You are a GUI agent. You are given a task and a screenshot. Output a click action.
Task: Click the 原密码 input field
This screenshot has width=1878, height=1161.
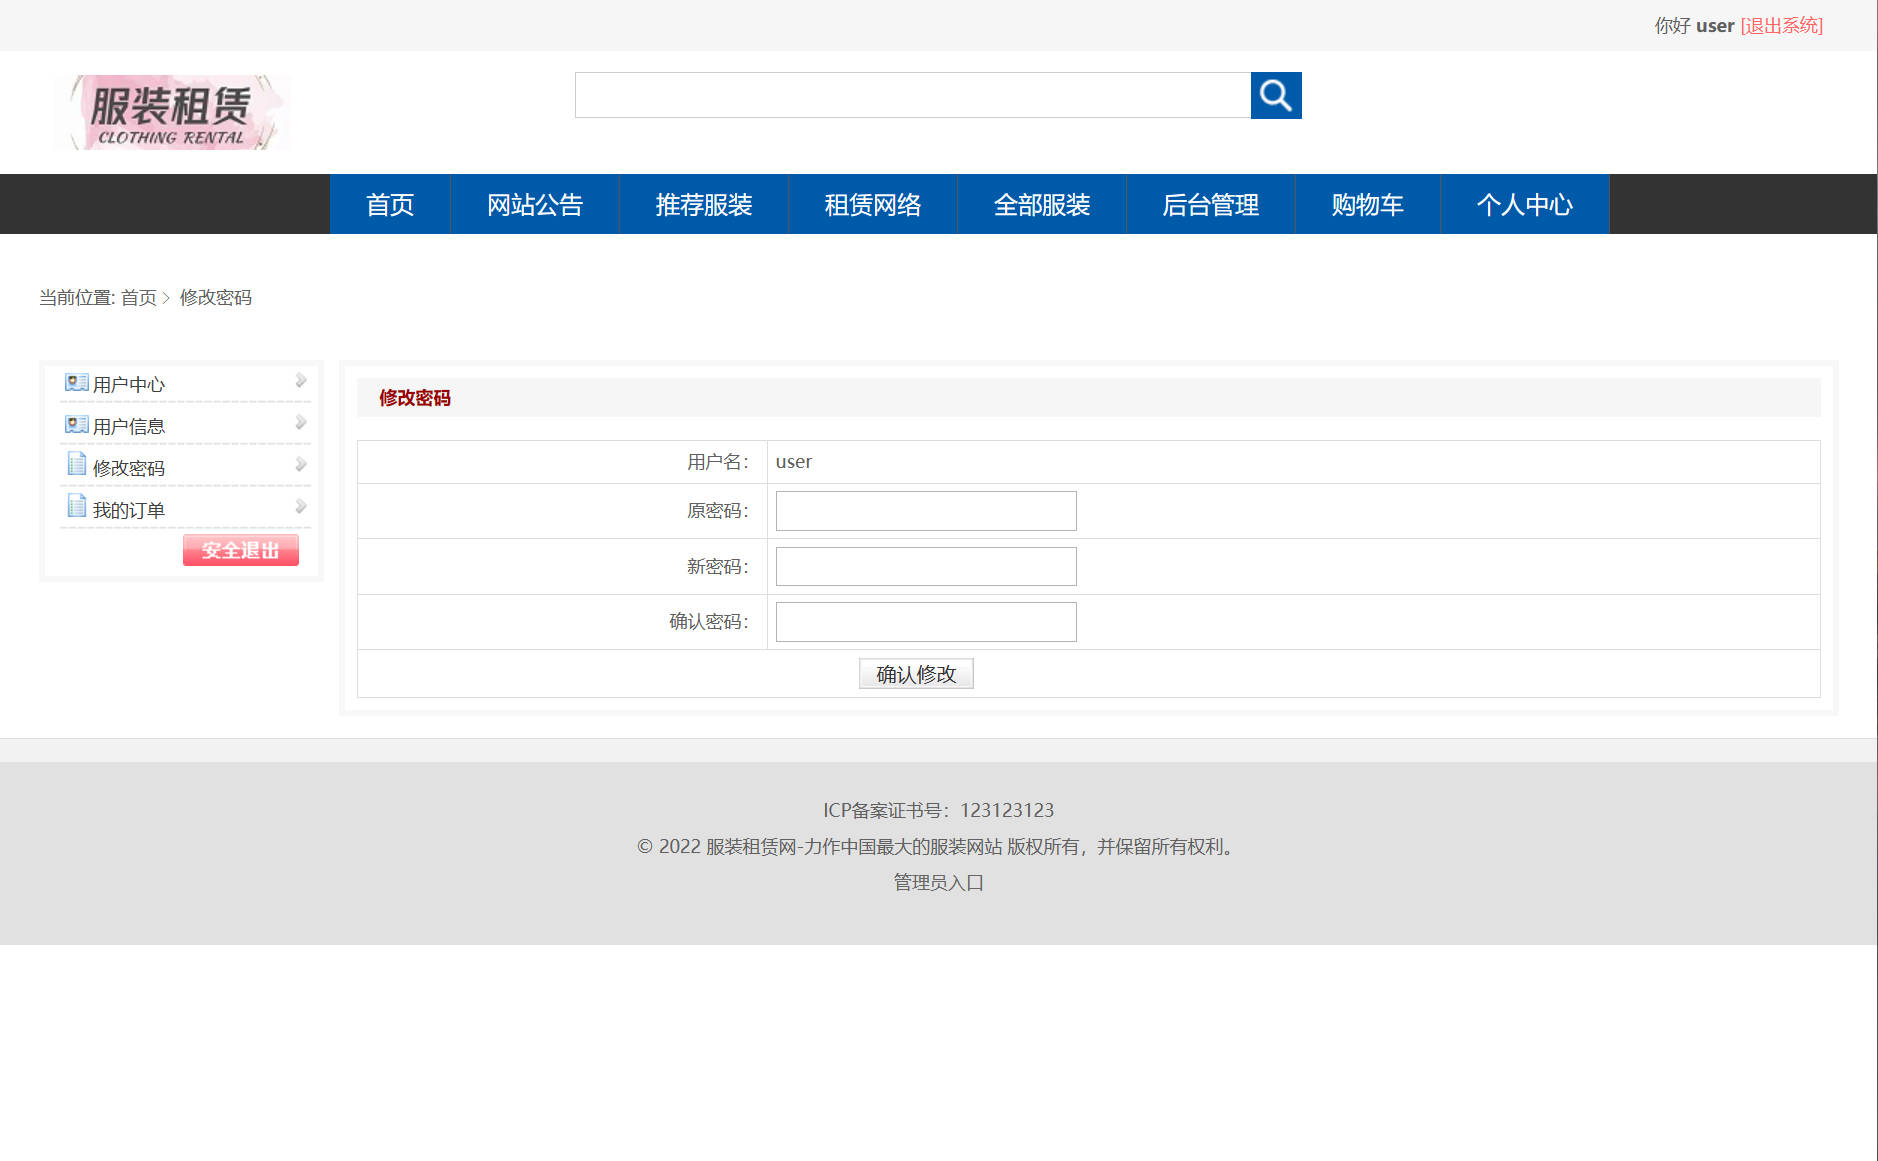point(924,510)
